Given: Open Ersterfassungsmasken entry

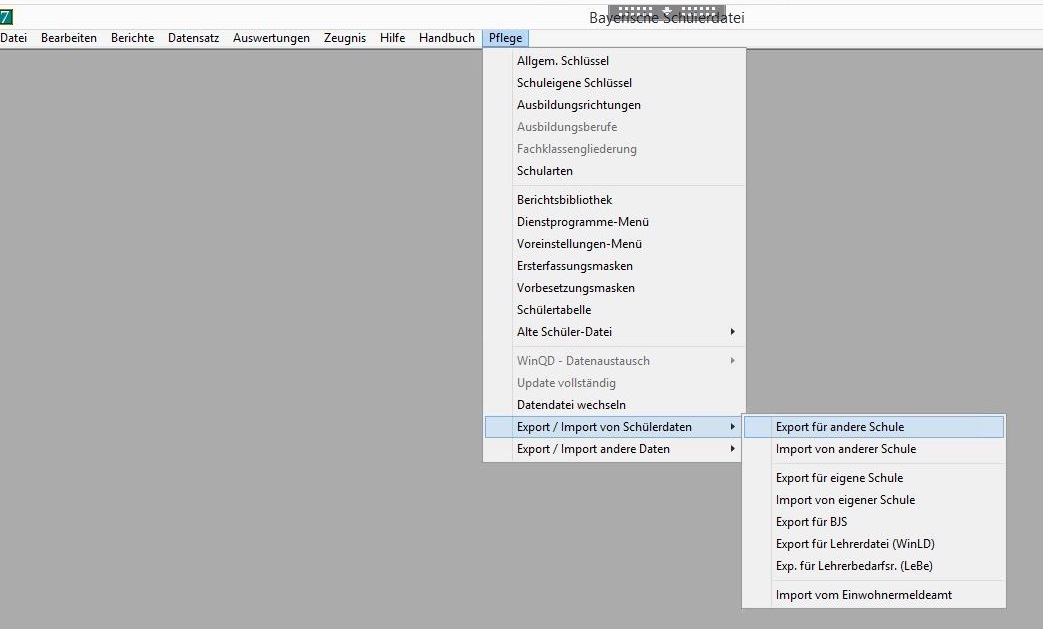Looking at the screenshot, I should pyautogui.click(x=614, y=265).
